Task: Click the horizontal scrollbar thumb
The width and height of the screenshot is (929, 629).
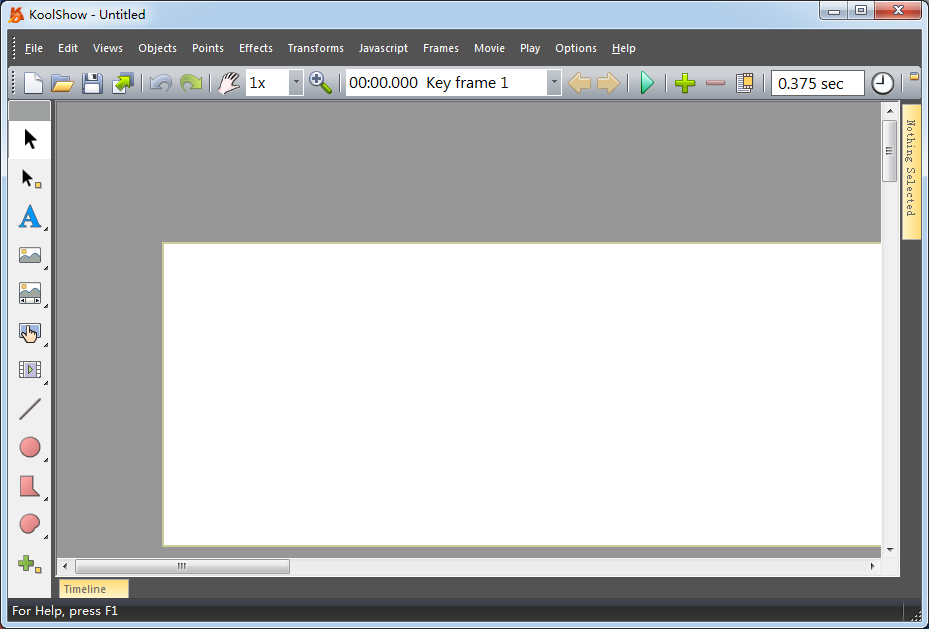Action: click(x=182, y=566)
